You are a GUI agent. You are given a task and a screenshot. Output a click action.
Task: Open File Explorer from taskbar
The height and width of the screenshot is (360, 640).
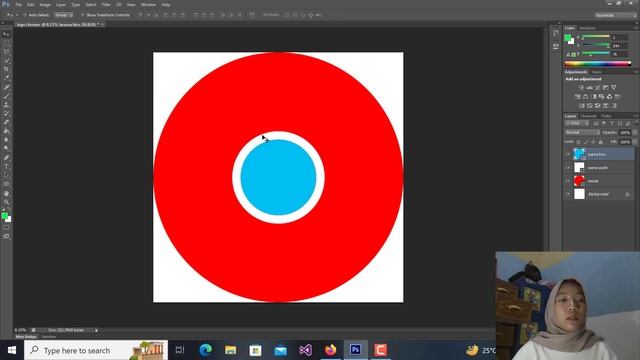tap(231, 350)
